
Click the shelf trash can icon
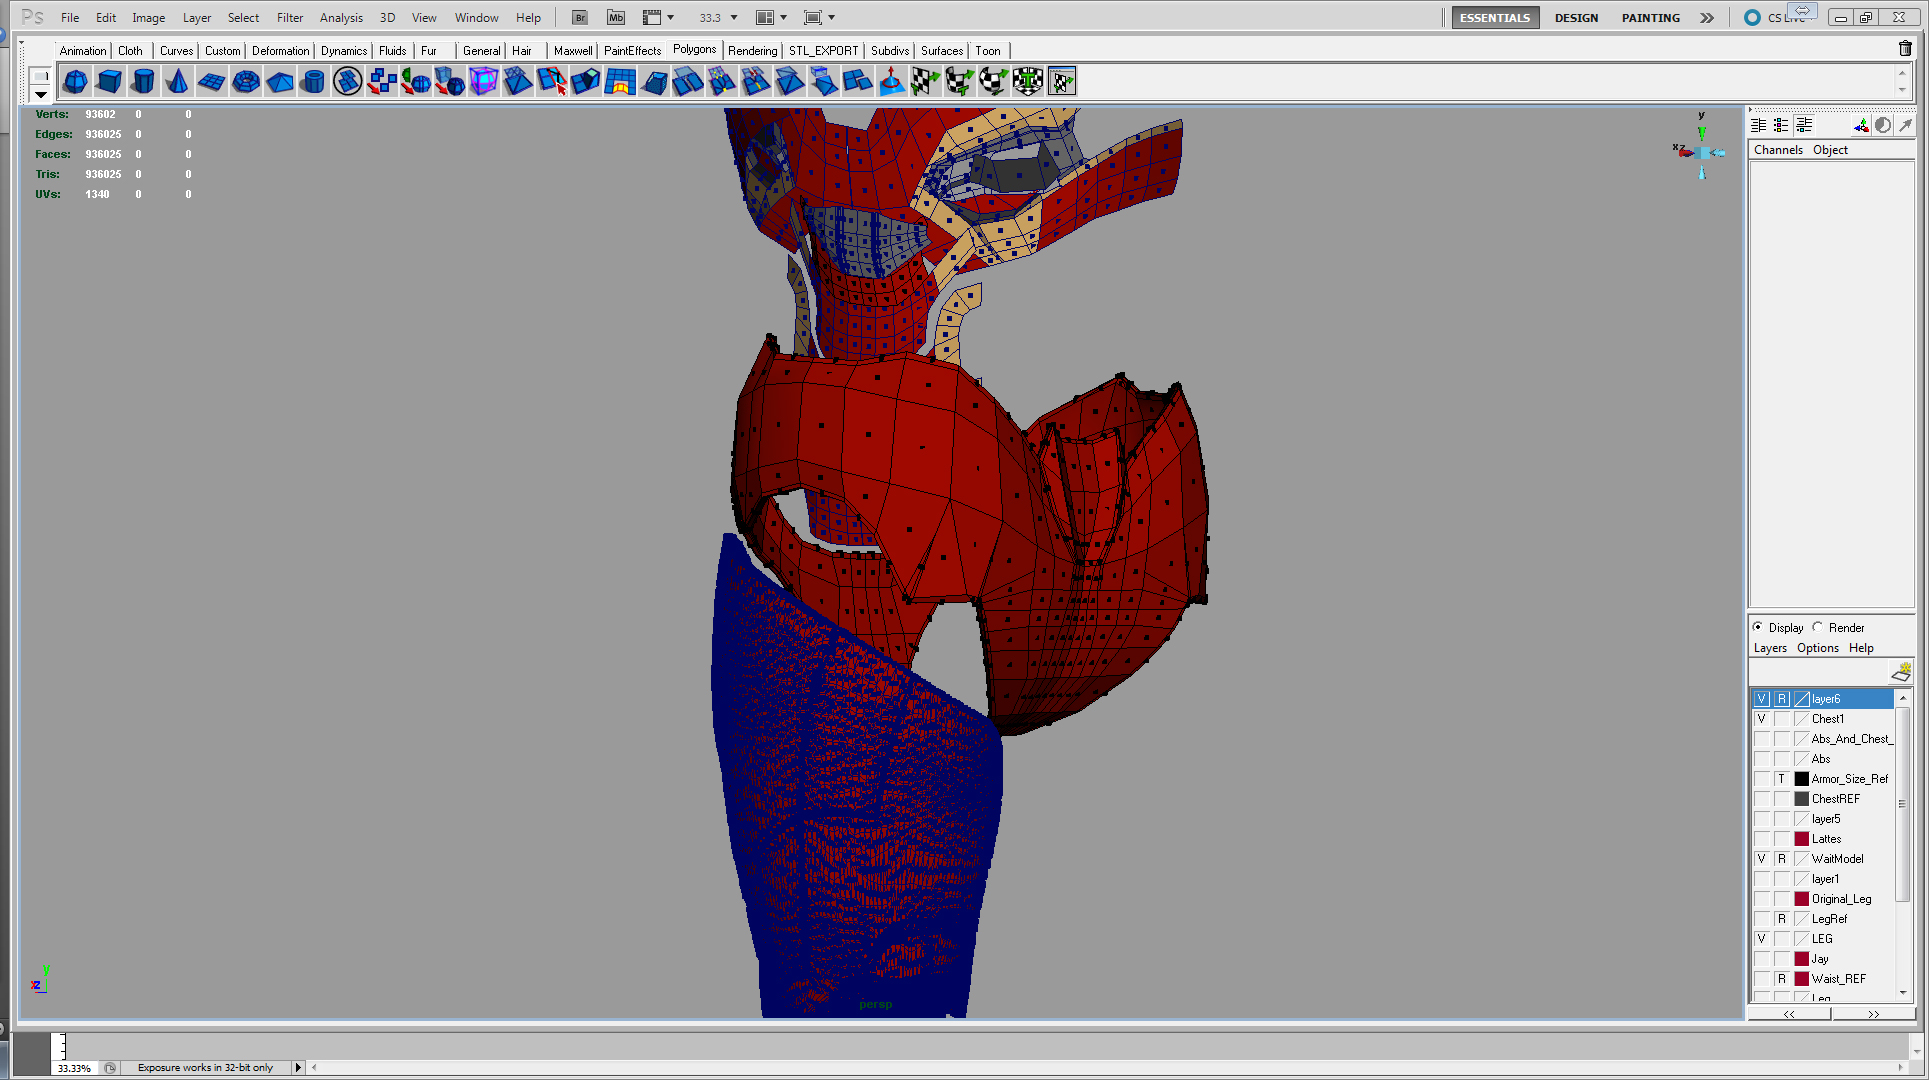(x=1905, y=48)
